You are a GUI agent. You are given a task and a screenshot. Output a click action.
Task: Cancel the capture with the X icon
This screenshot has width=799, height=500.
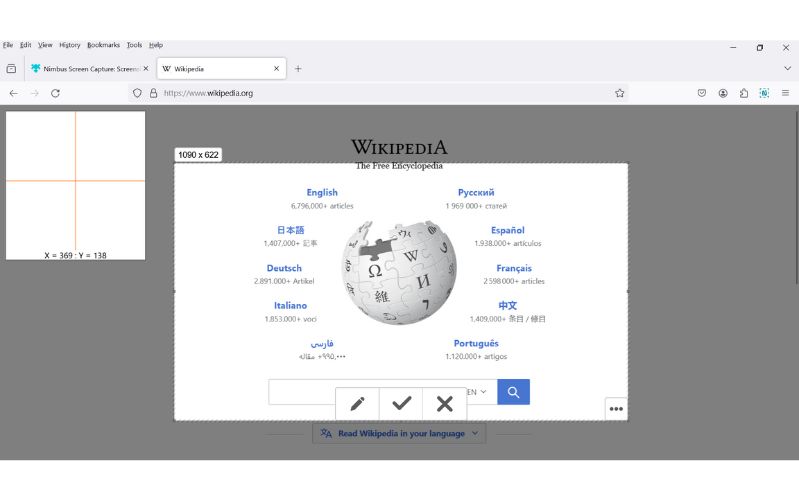(444, 404)
